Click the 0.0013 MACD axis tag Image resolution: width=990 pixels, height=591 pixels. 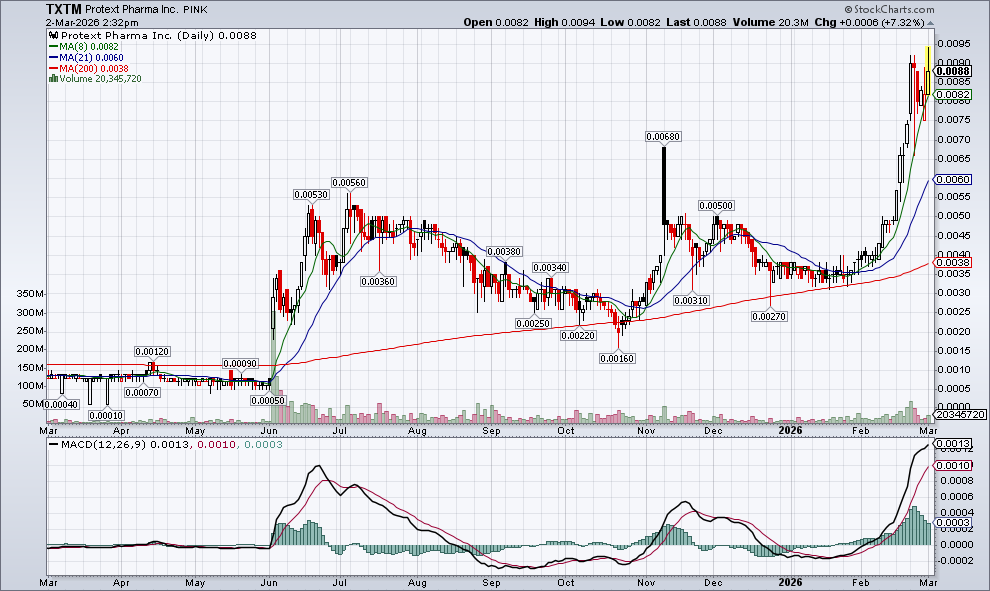click(953, 444)
